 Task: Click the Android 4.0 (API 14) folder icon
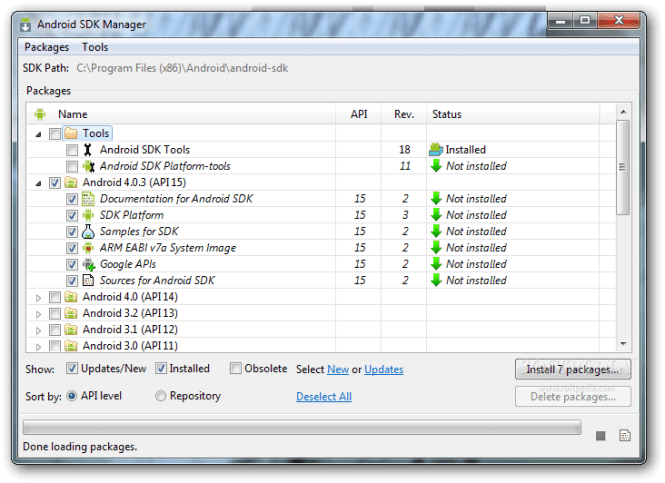[71, 297]
